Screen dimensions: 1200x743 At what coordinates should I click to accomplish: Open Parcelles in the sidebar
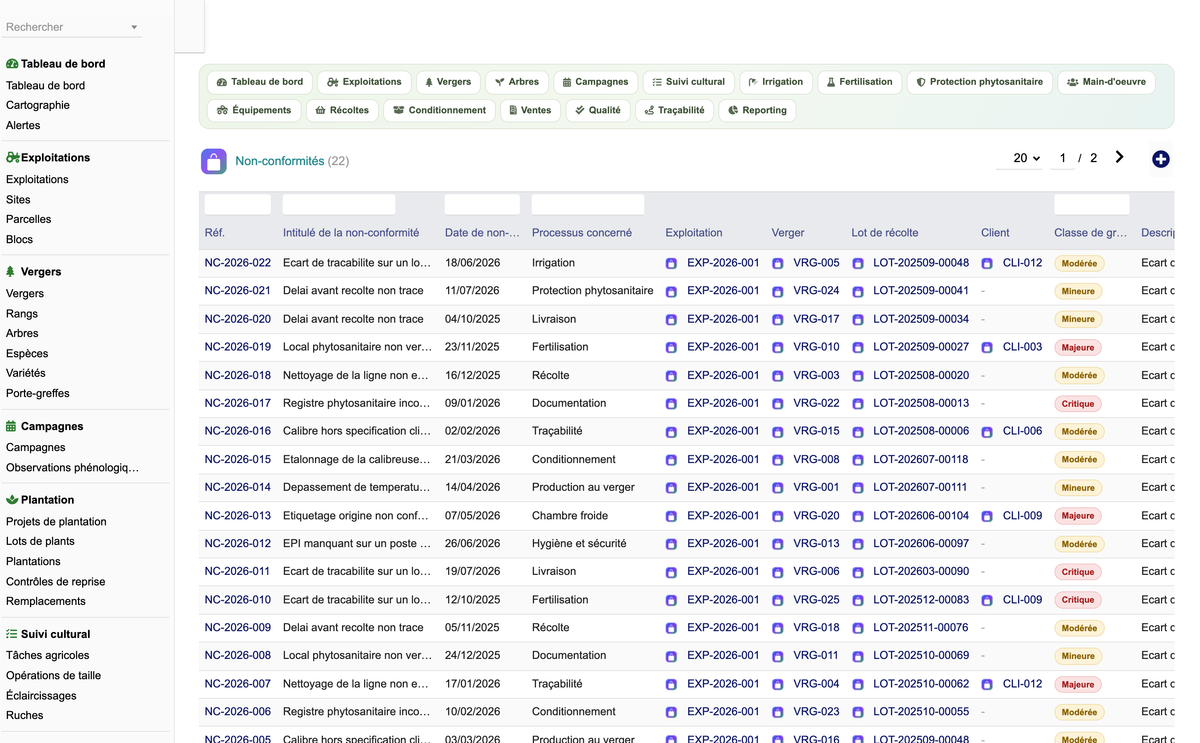tap(28, 219)
